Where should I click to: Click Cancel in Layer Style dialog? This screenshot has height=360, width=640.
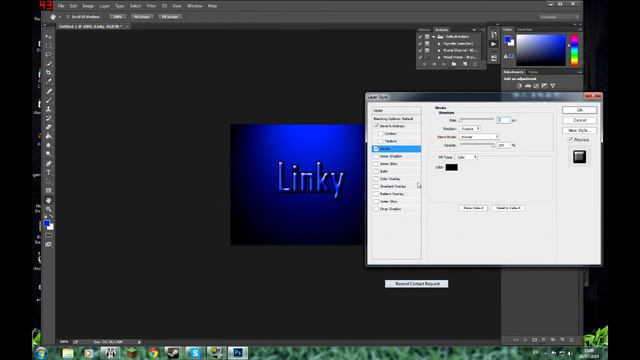click(x=580, y=120)
